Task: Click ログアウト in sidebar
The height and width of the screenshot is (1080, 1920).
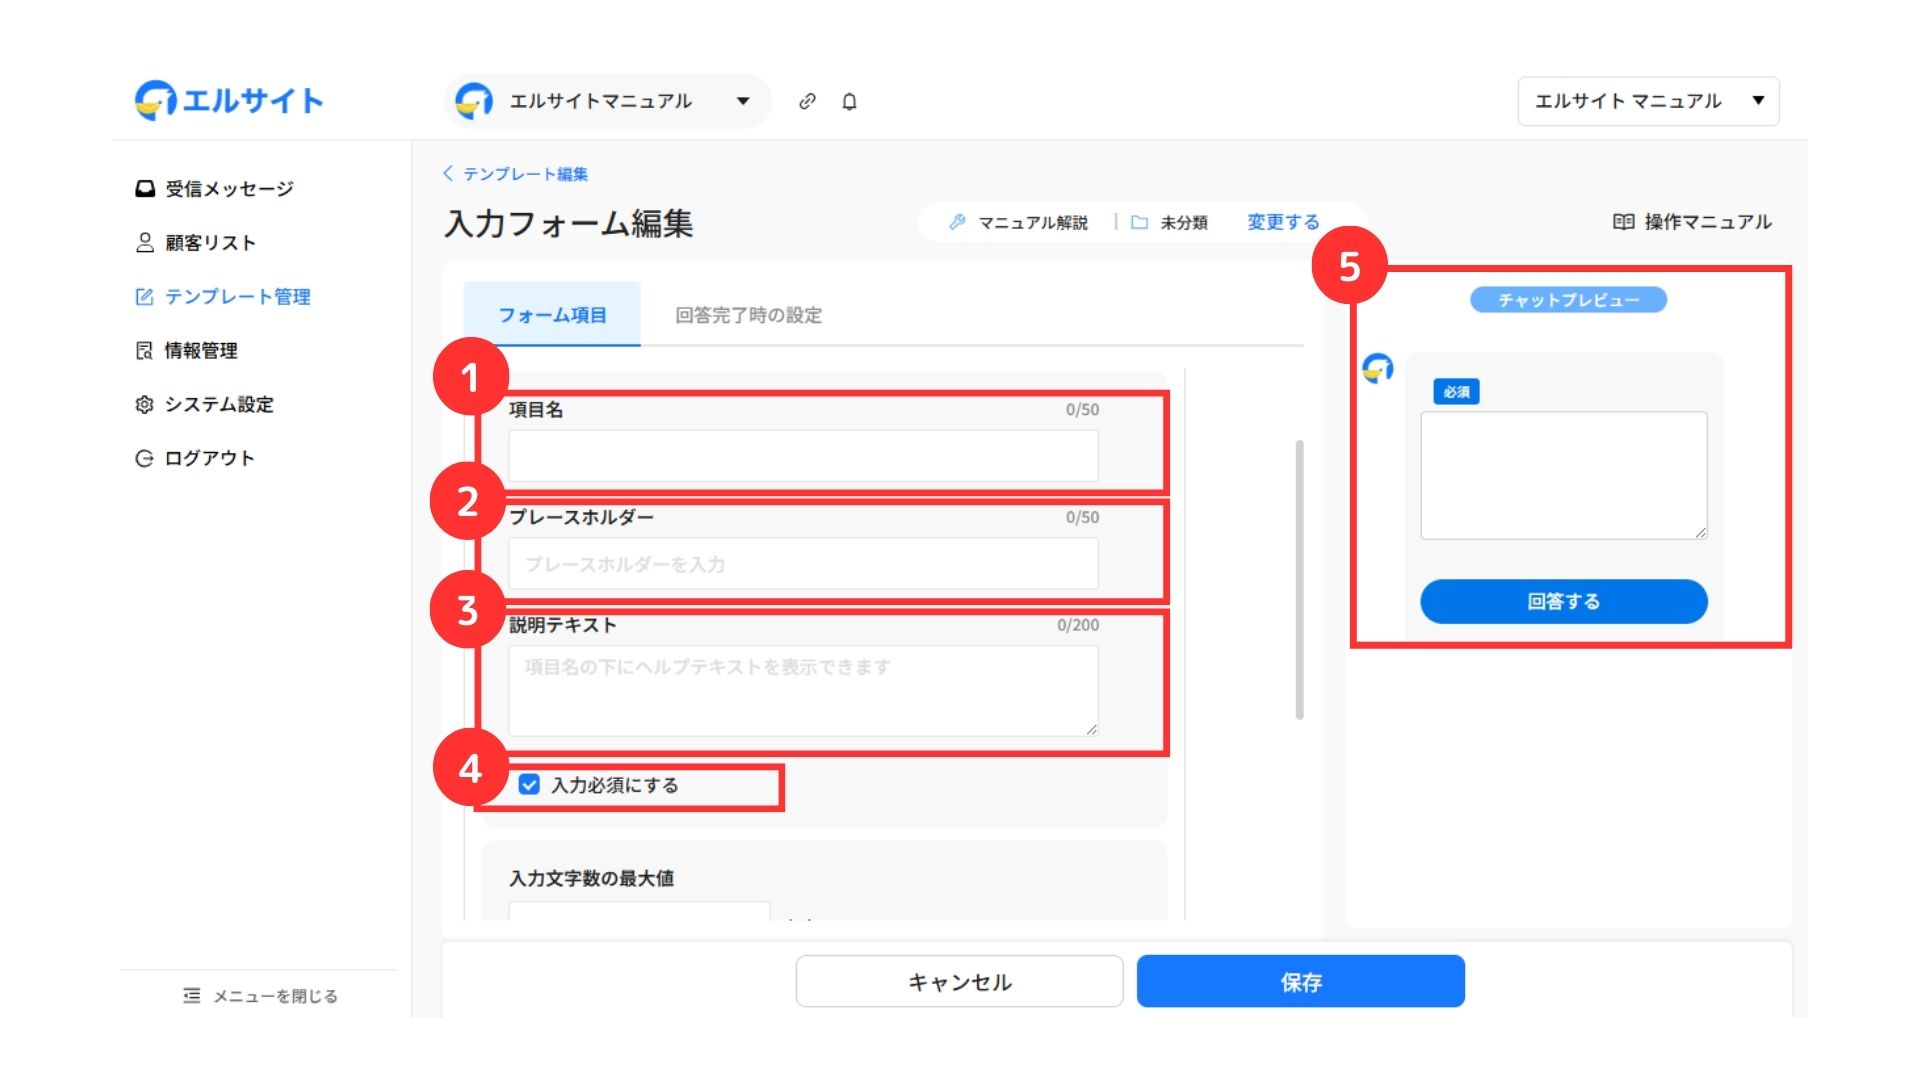Action: pos(195,458)
